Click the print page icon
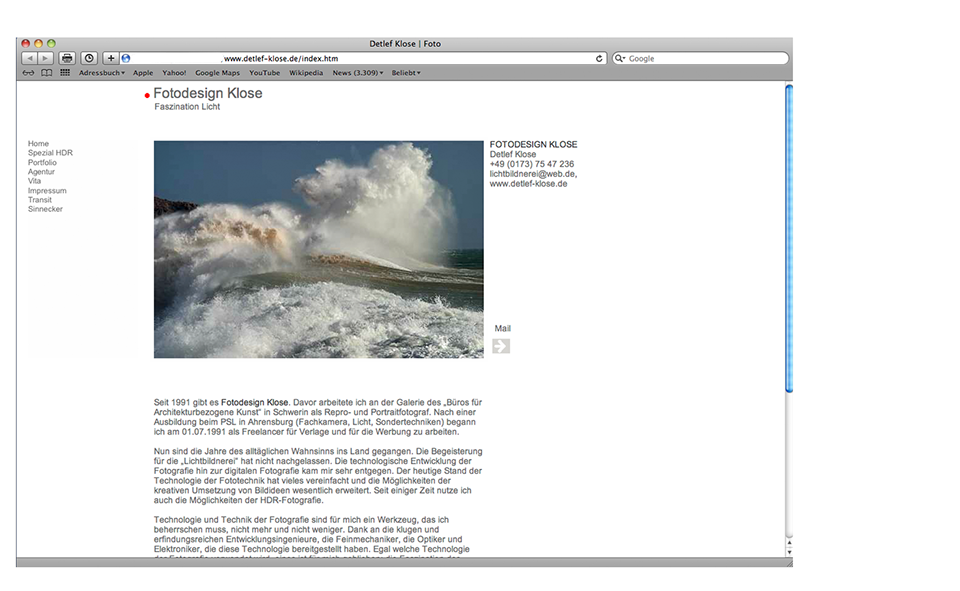960x591 pixels. pyautogui.click(x=67, y=58)
